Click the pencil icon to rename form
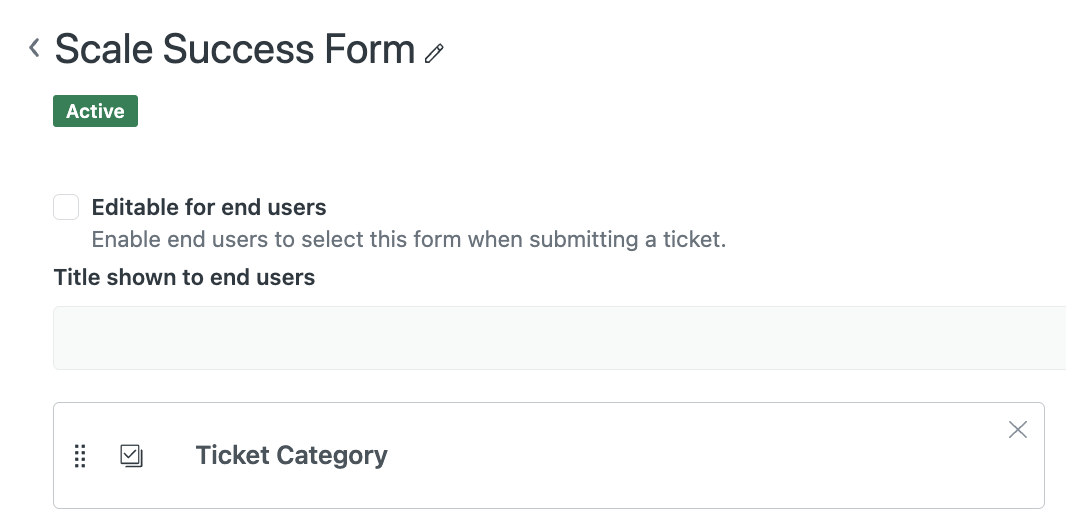Viewport: 1066px width, 520px height. 434,53
